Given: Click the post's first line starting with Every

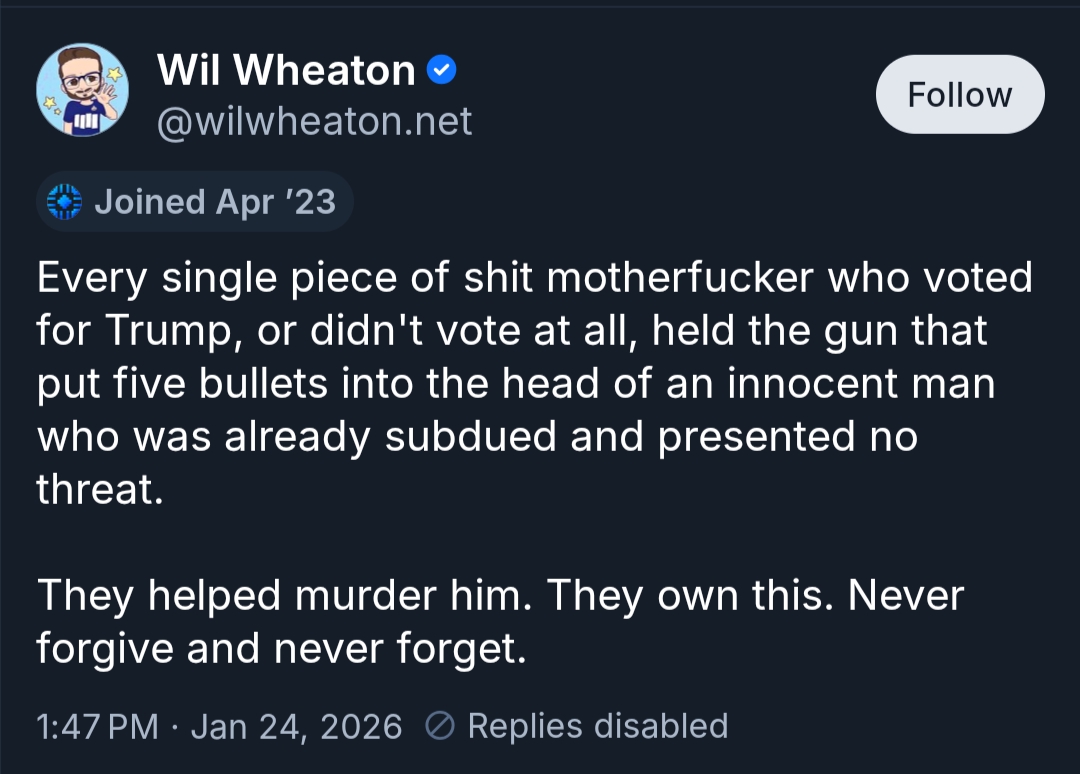Looking at the screenshot, I should point(534,278).
